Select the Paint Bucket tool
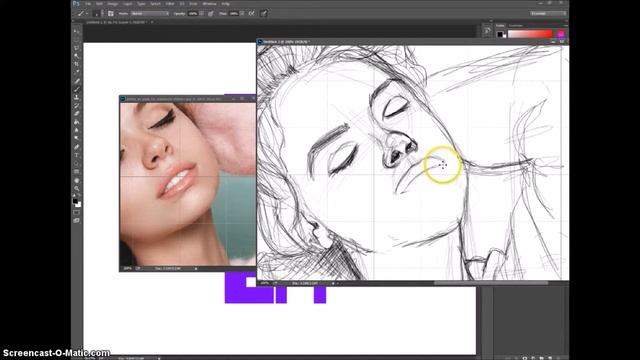The width and height of the screenshot is (640, 360). (x=77, y=122)
